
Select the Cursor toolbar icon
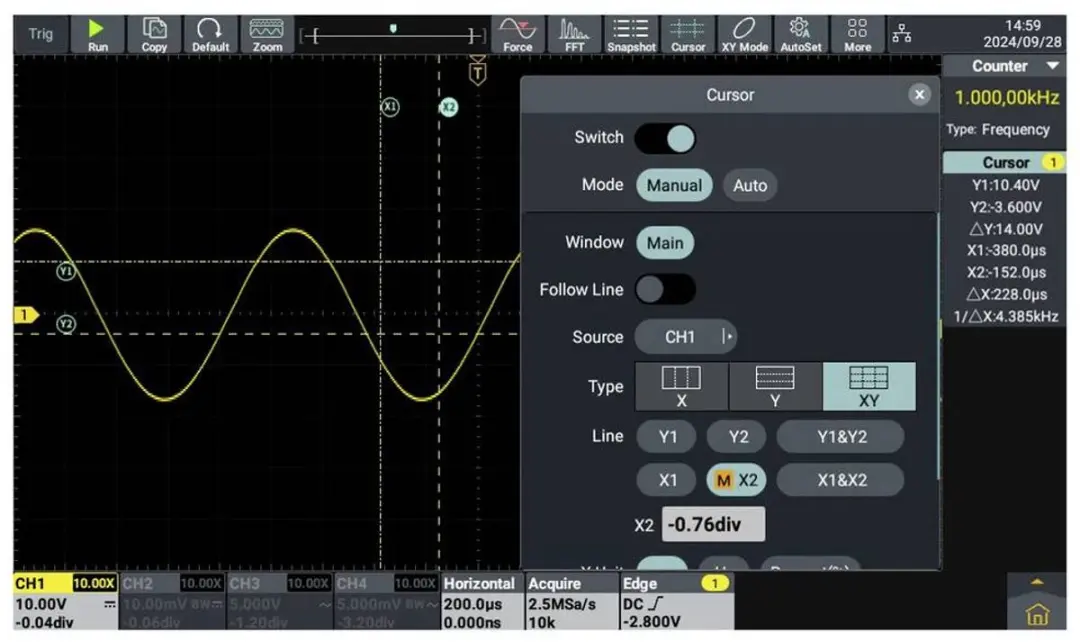(687, 34)
